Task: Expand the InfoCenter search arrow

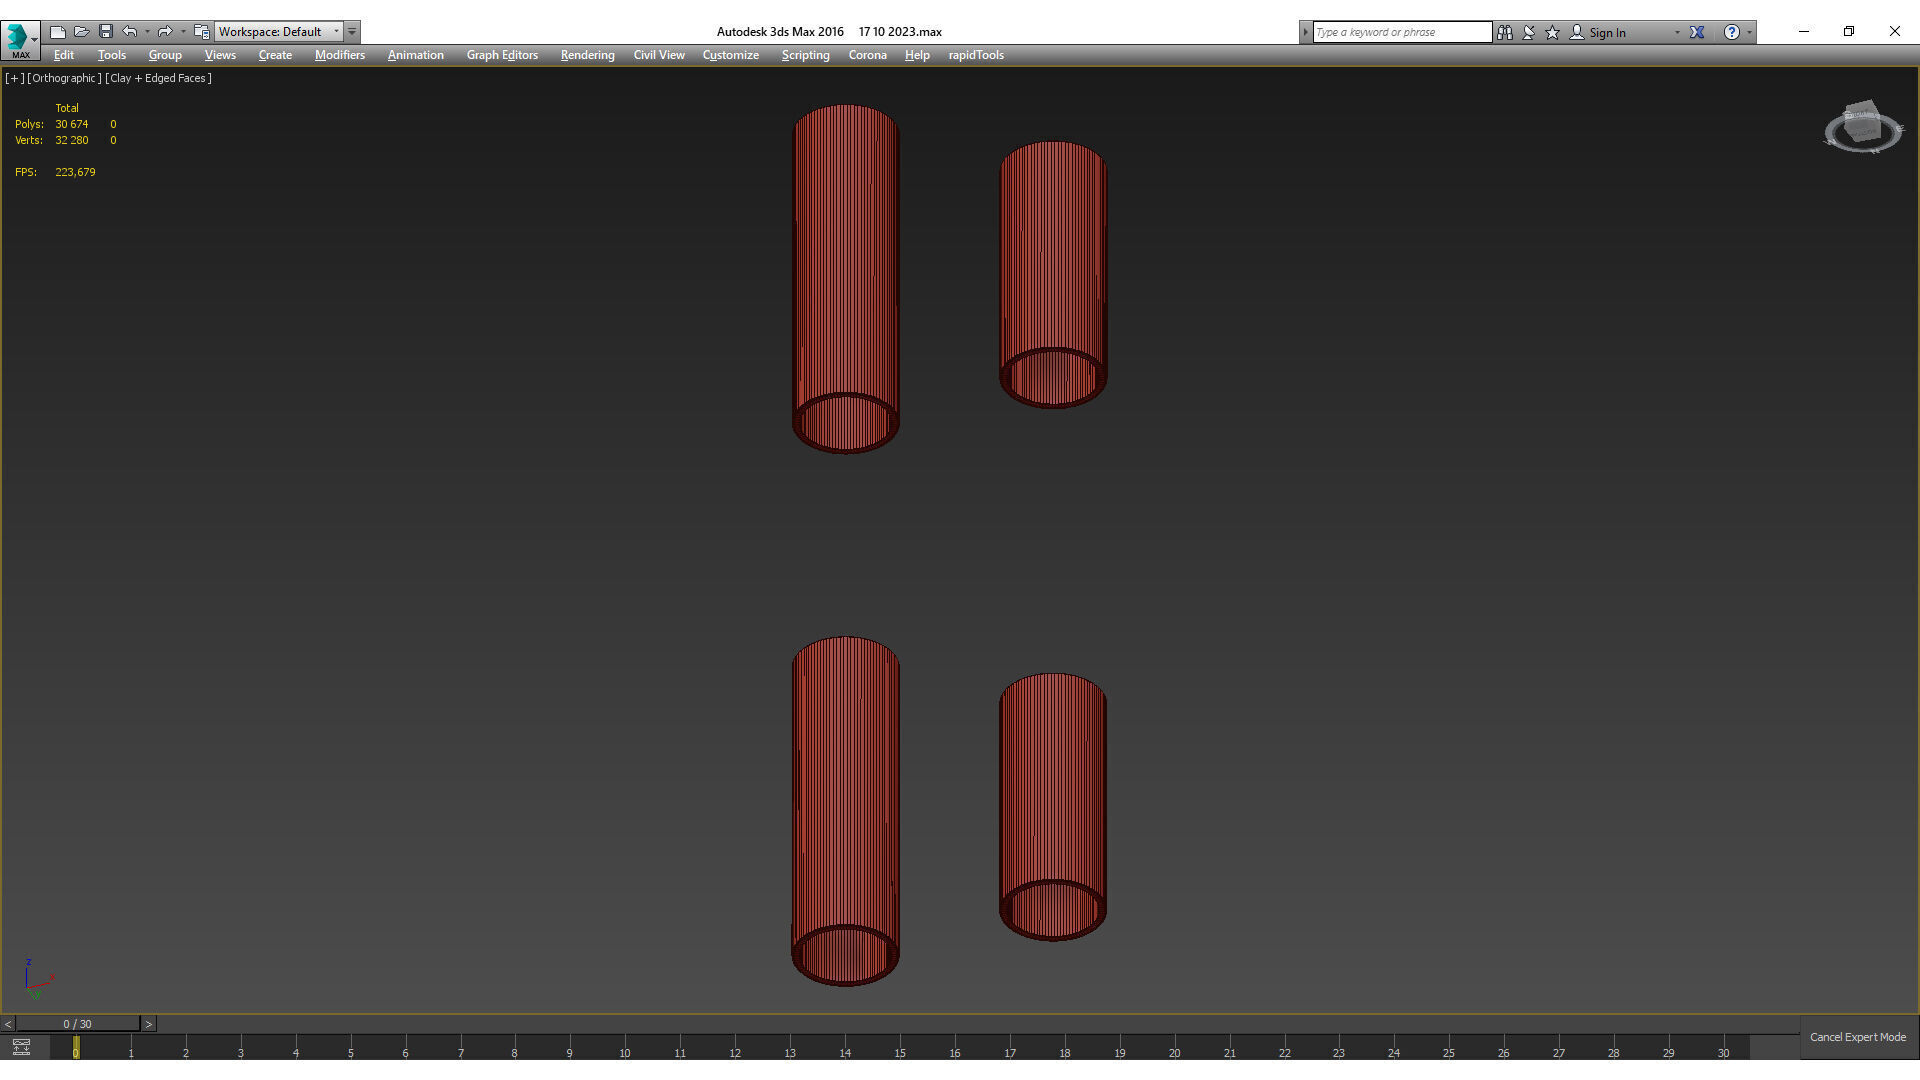Action: (x=1305, y=32)
